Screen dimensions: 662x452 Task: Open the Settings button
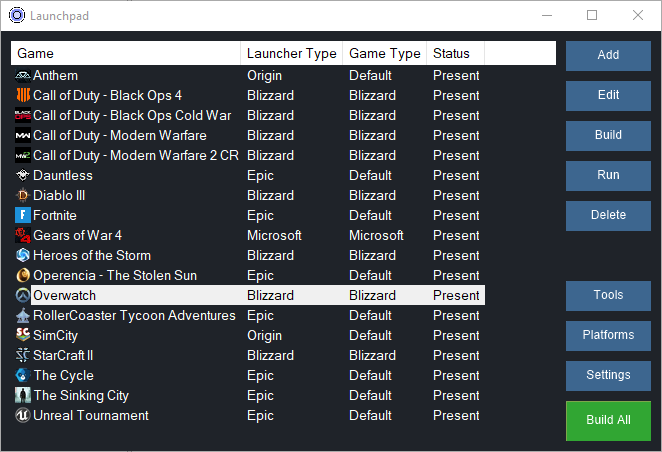[x=608, y=375]
